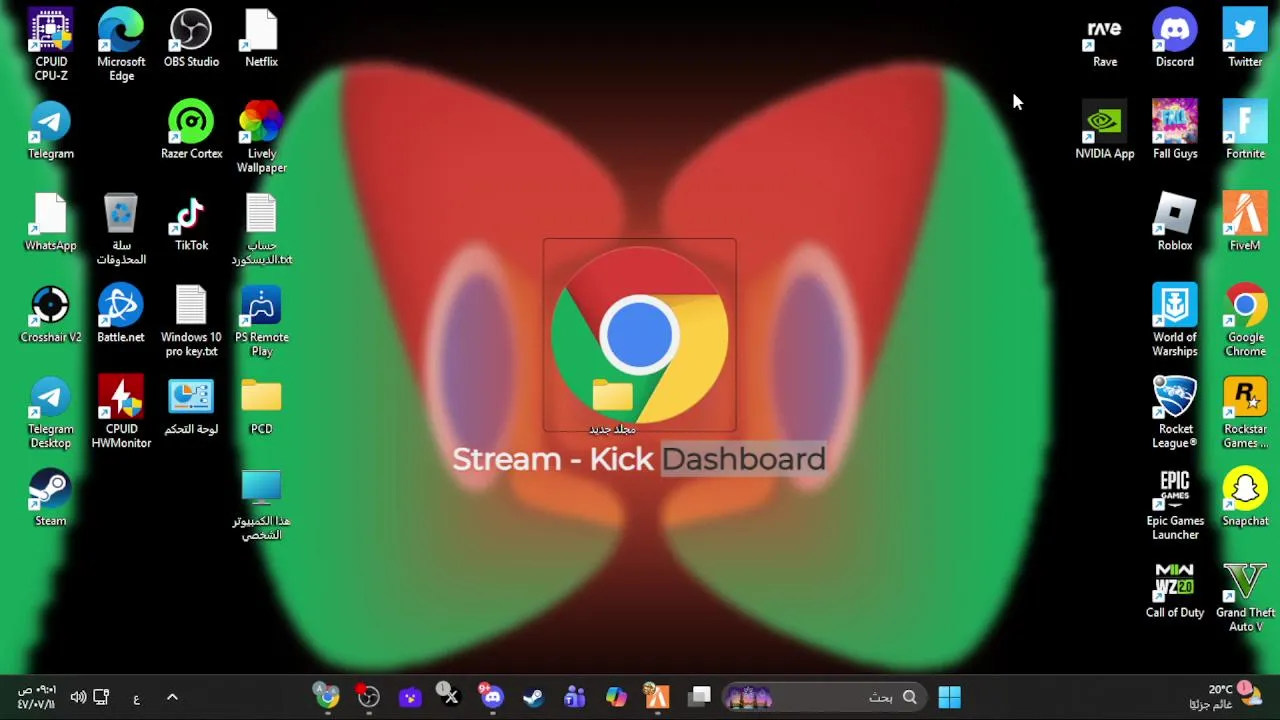Screen dimensions: 1280x720
Task: Select the Crosshair V2 desktop icon
Action: click(51, 314)
